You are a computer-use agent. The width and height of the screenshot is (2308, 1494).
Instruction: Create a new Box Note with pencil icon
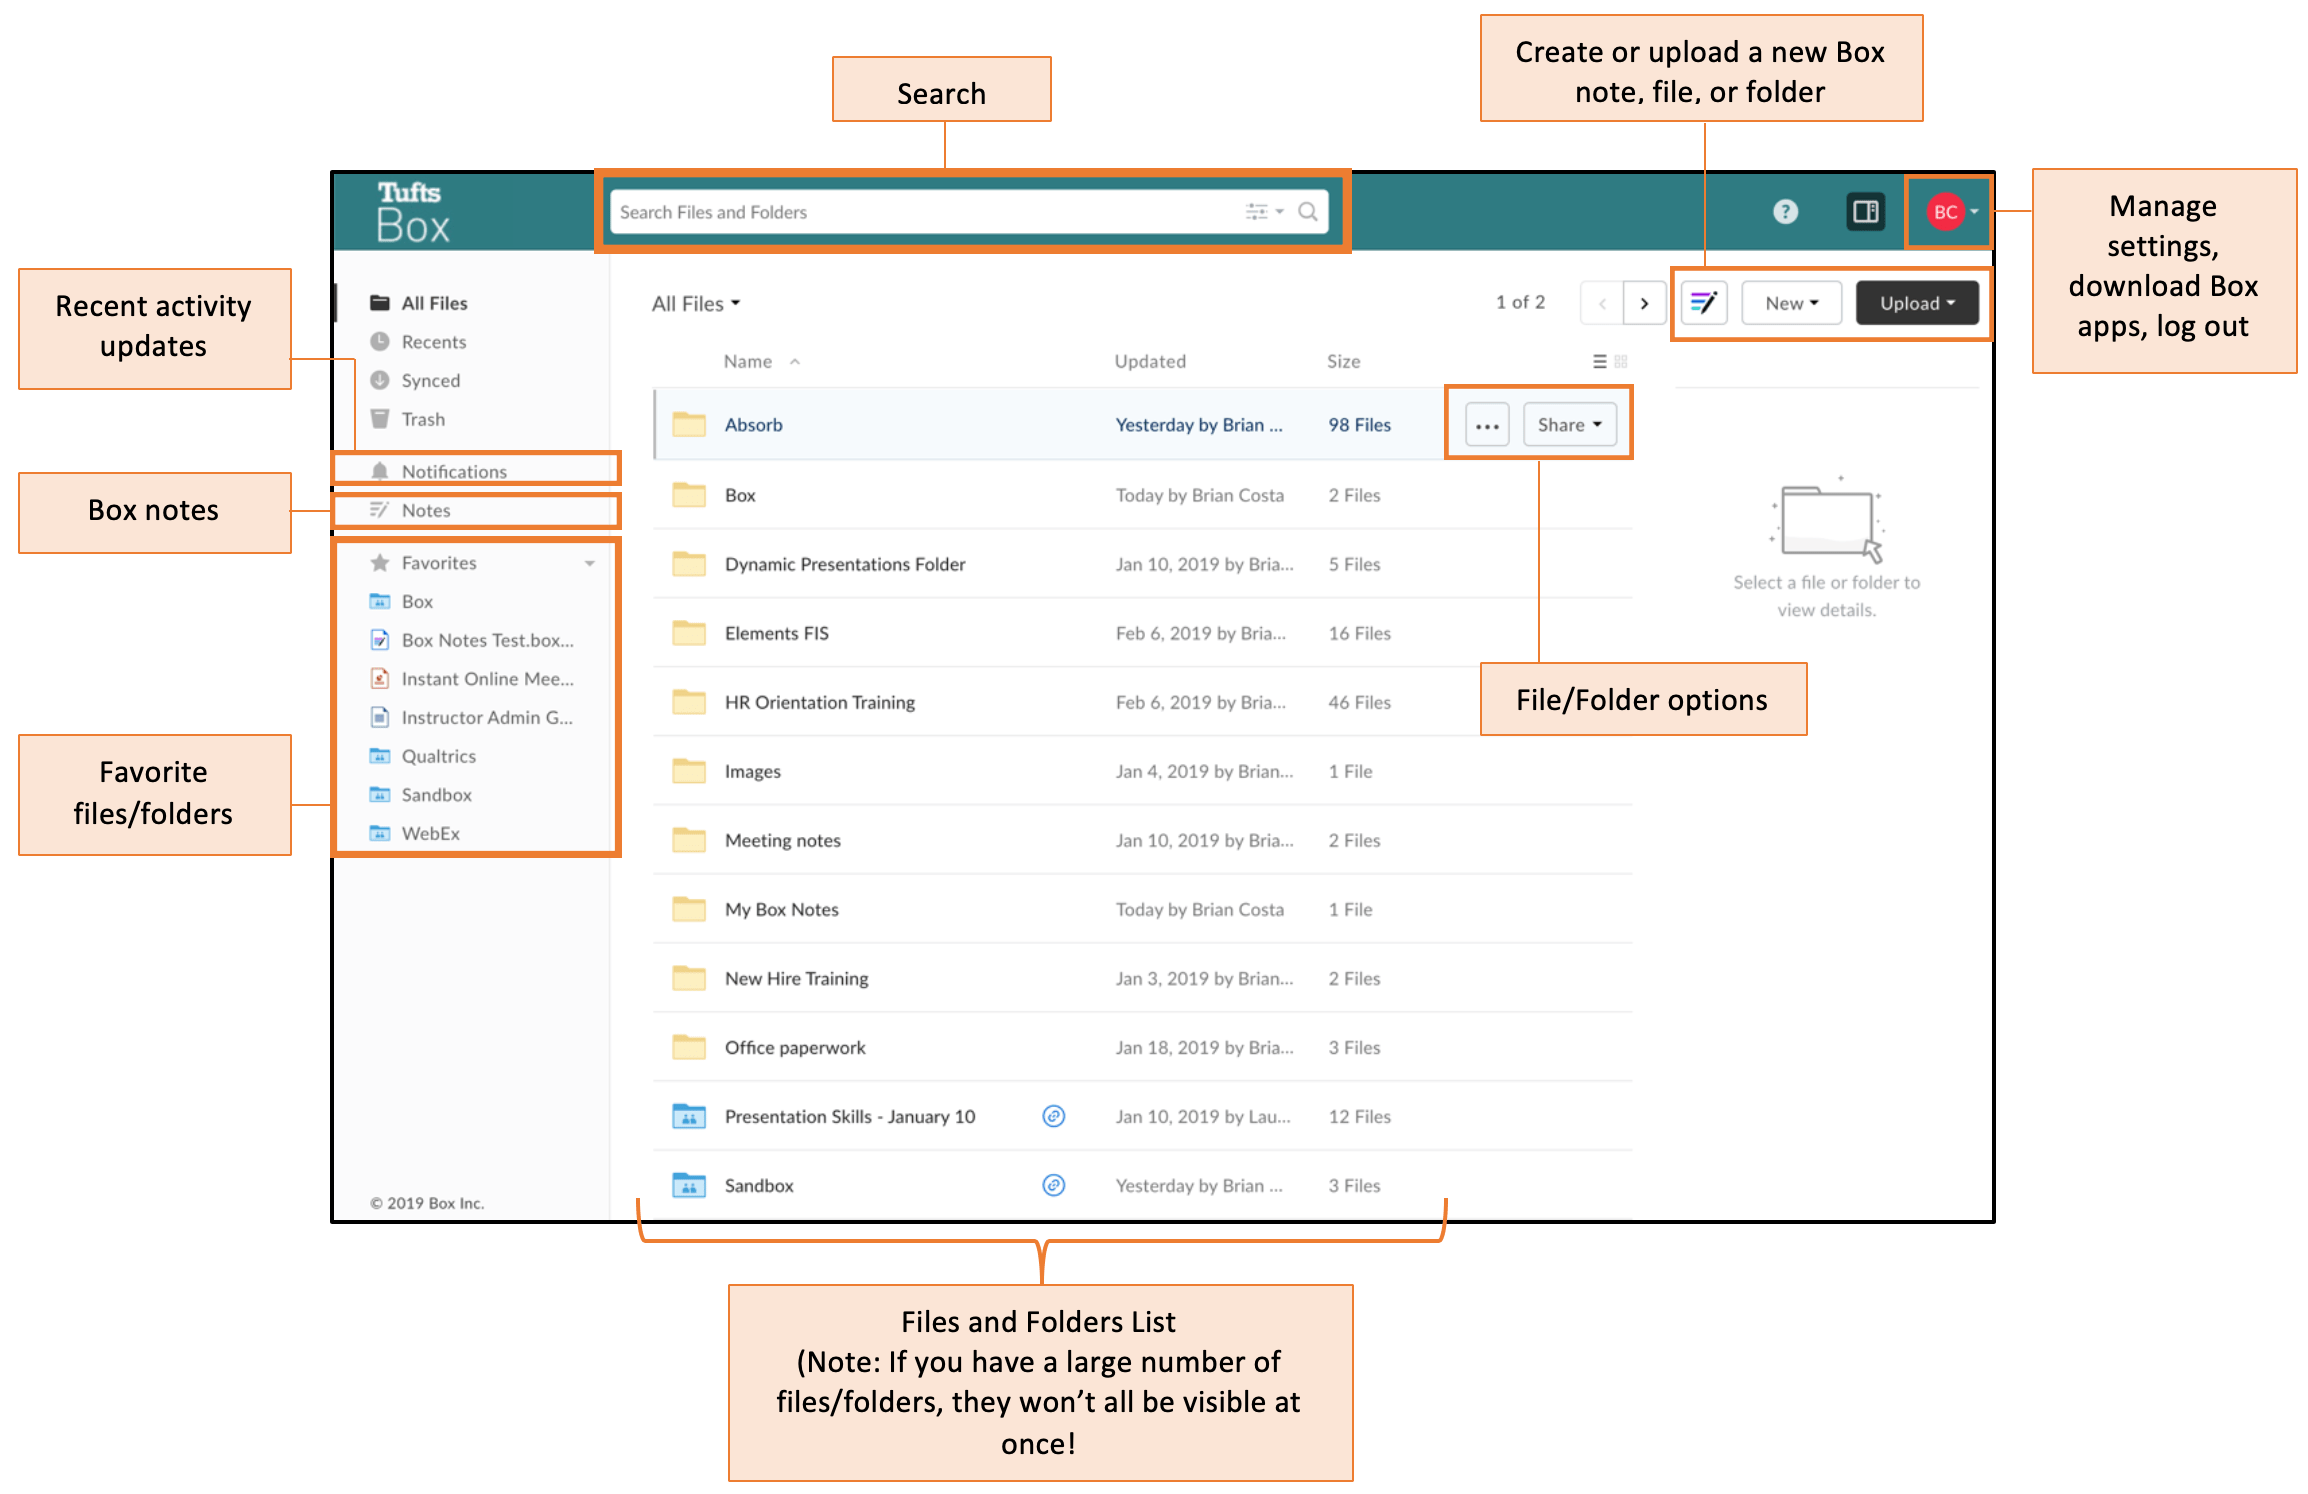(1704, 303)
